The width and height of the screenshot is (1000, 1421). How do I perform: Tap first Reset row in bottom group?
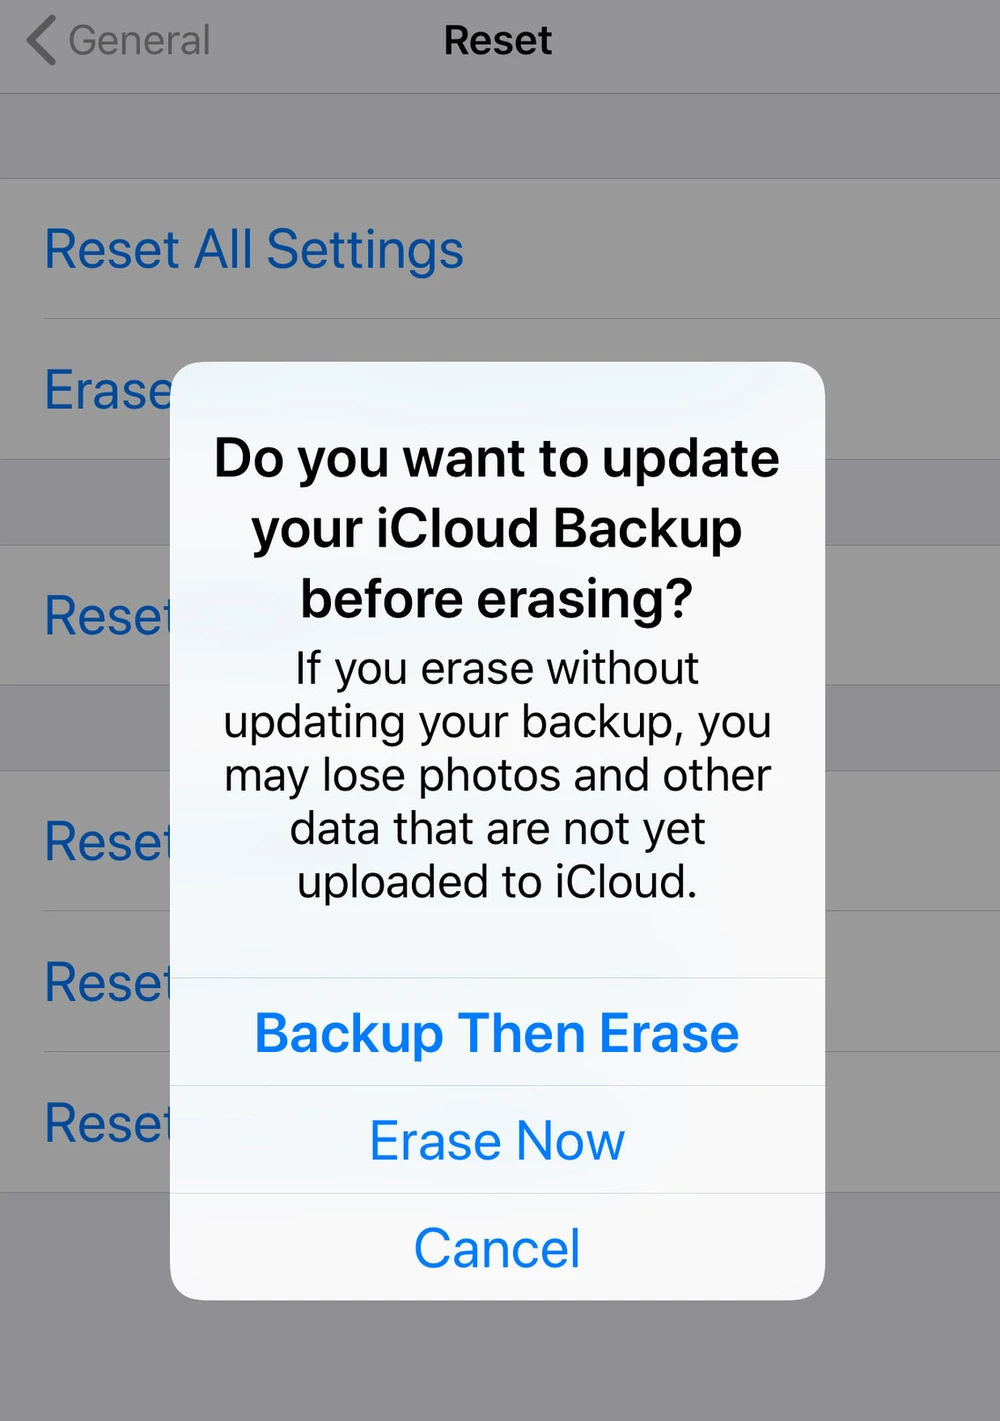pos(107,841)
